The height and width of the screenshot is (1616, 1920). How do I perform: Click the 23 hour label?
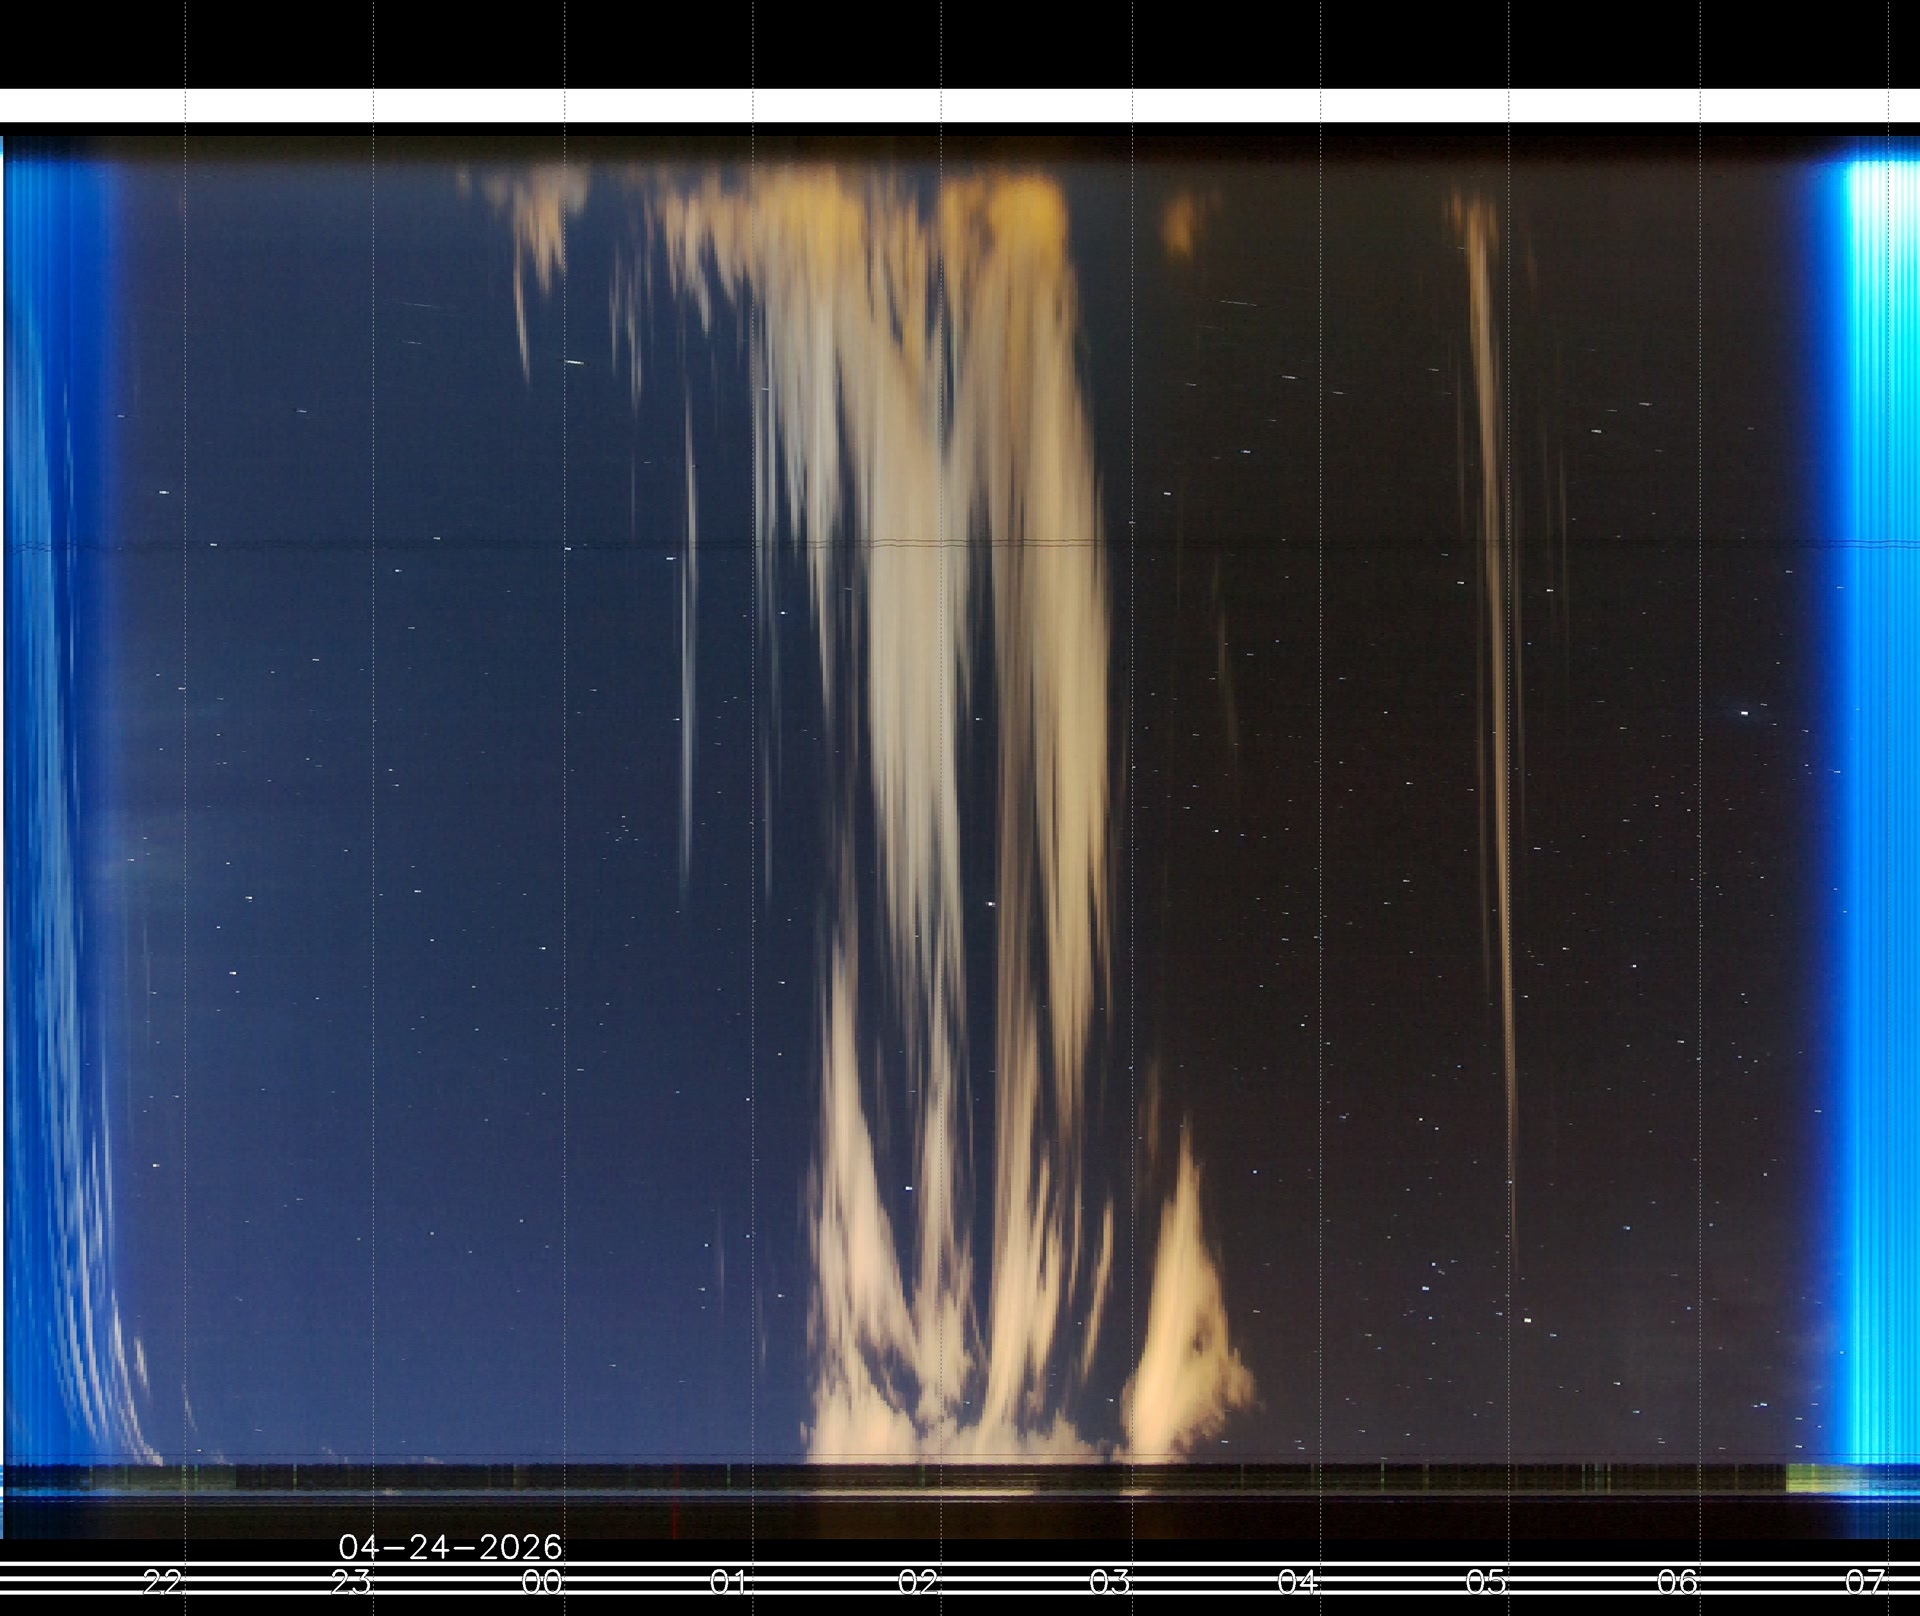tap(351, 1582)
